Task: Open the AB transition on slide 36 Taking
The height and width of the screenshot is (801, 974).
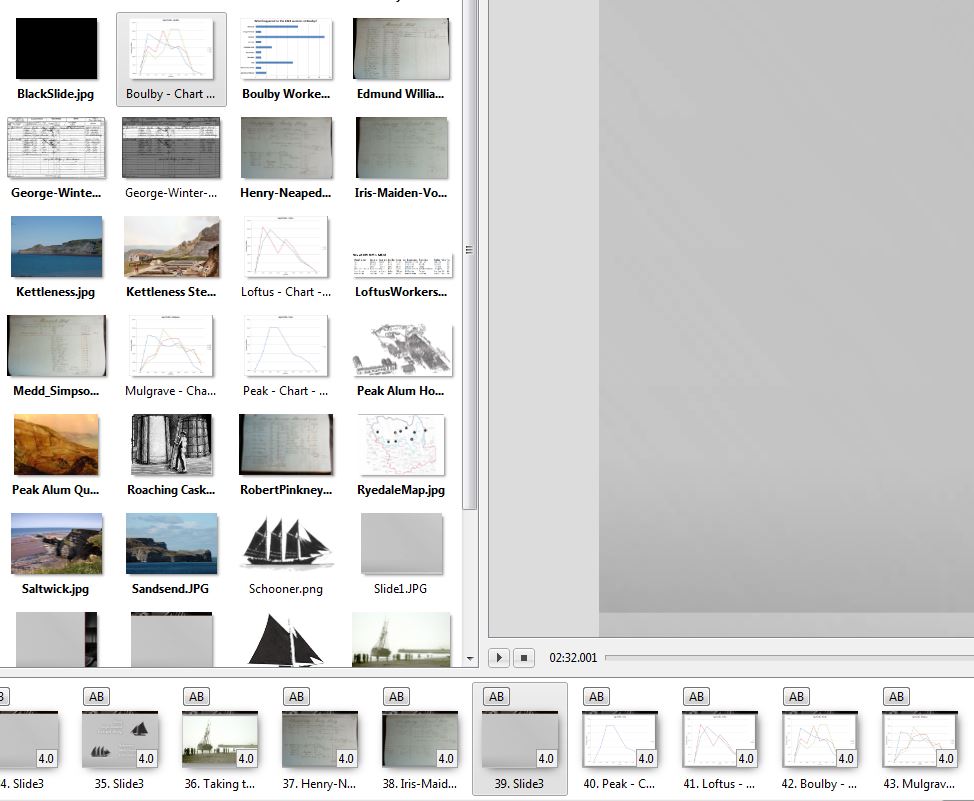Action: click(197, 697)
